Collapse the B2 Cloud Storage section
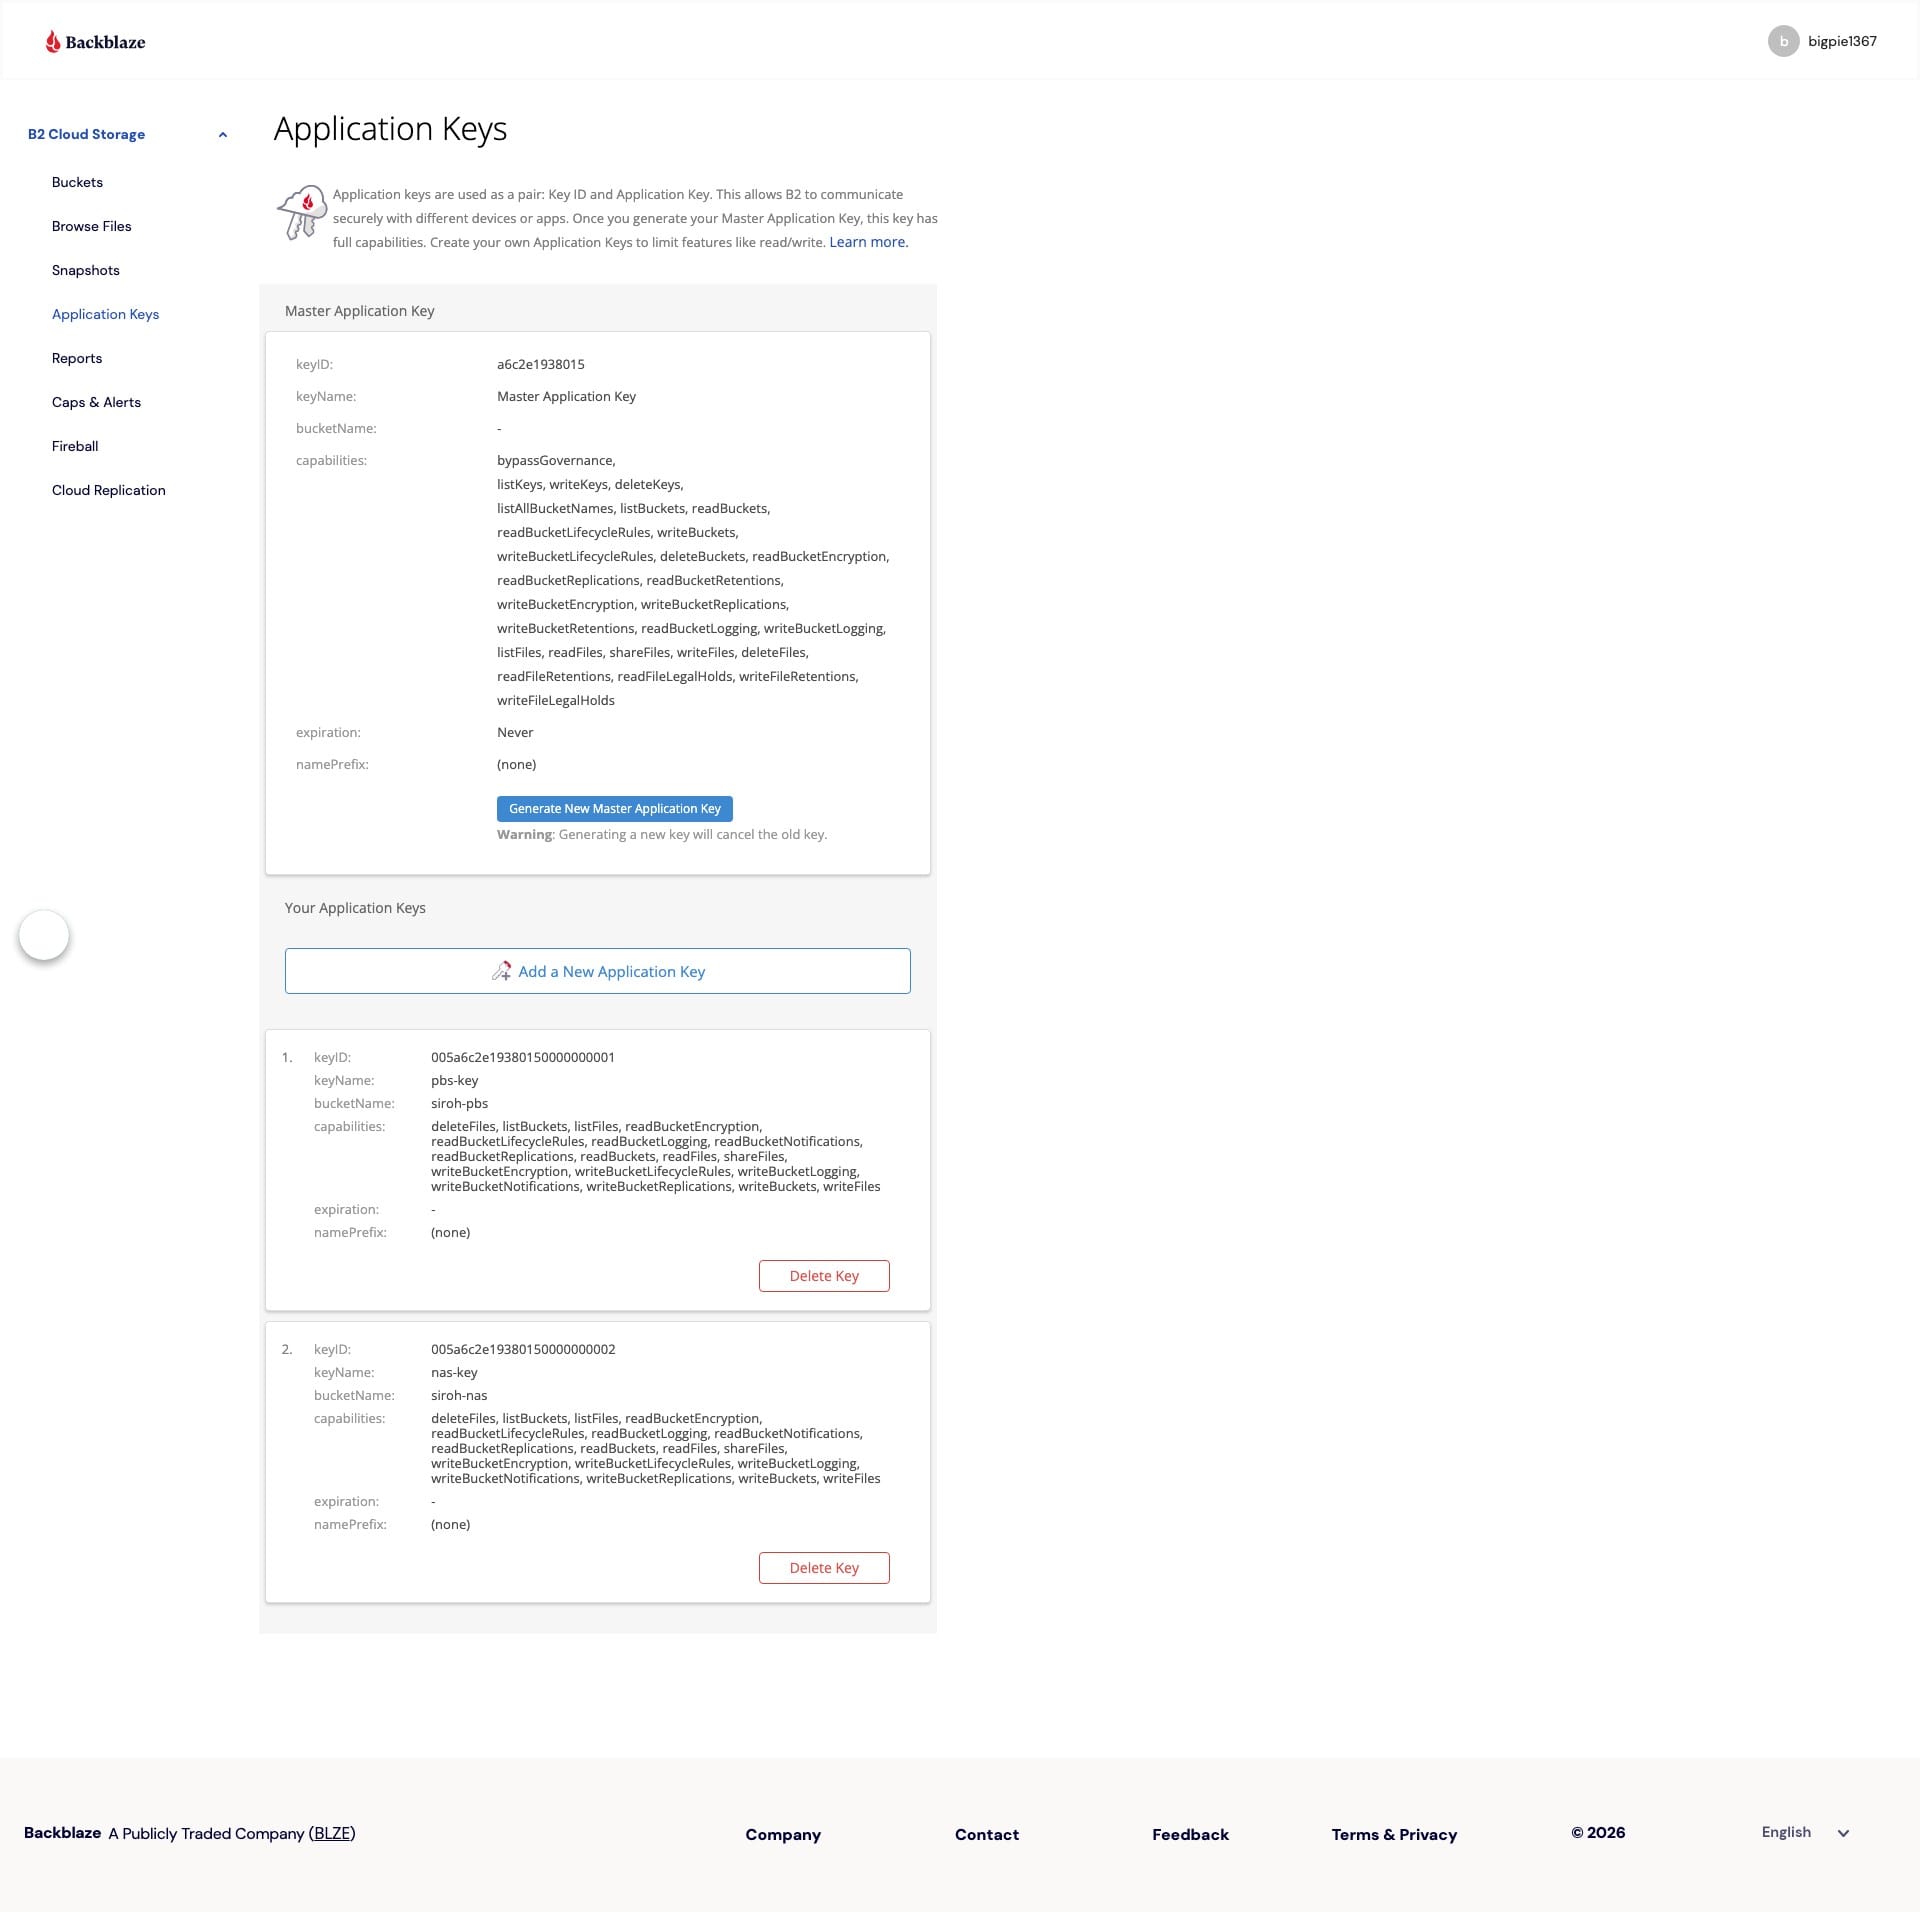The image size is (1920, 1912). (x=222, y=135)
